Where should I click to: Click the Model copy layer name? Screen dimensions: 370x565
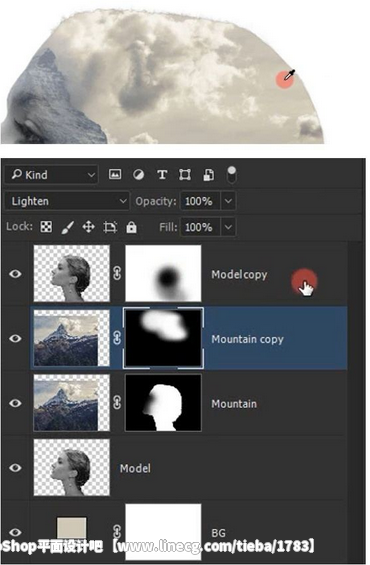[239, 275]
